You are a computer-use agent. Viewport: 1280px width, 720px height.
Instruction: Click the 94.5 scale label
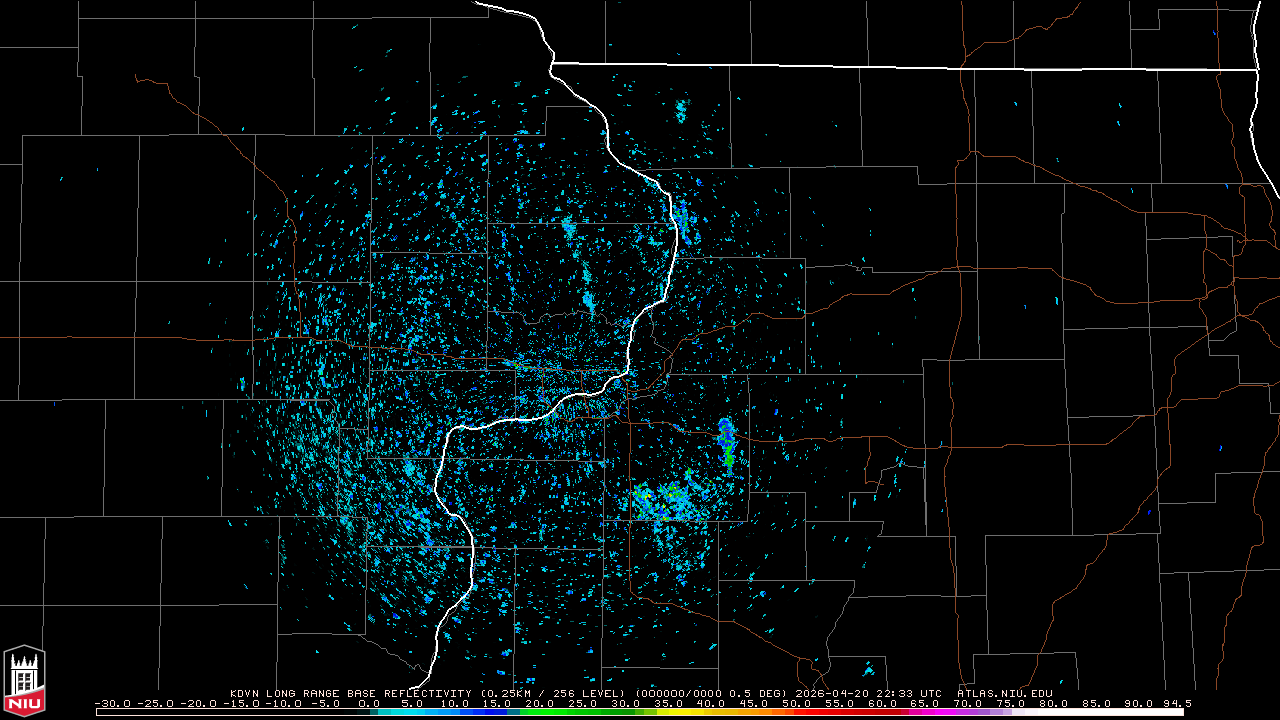(x=1177, y=704)
